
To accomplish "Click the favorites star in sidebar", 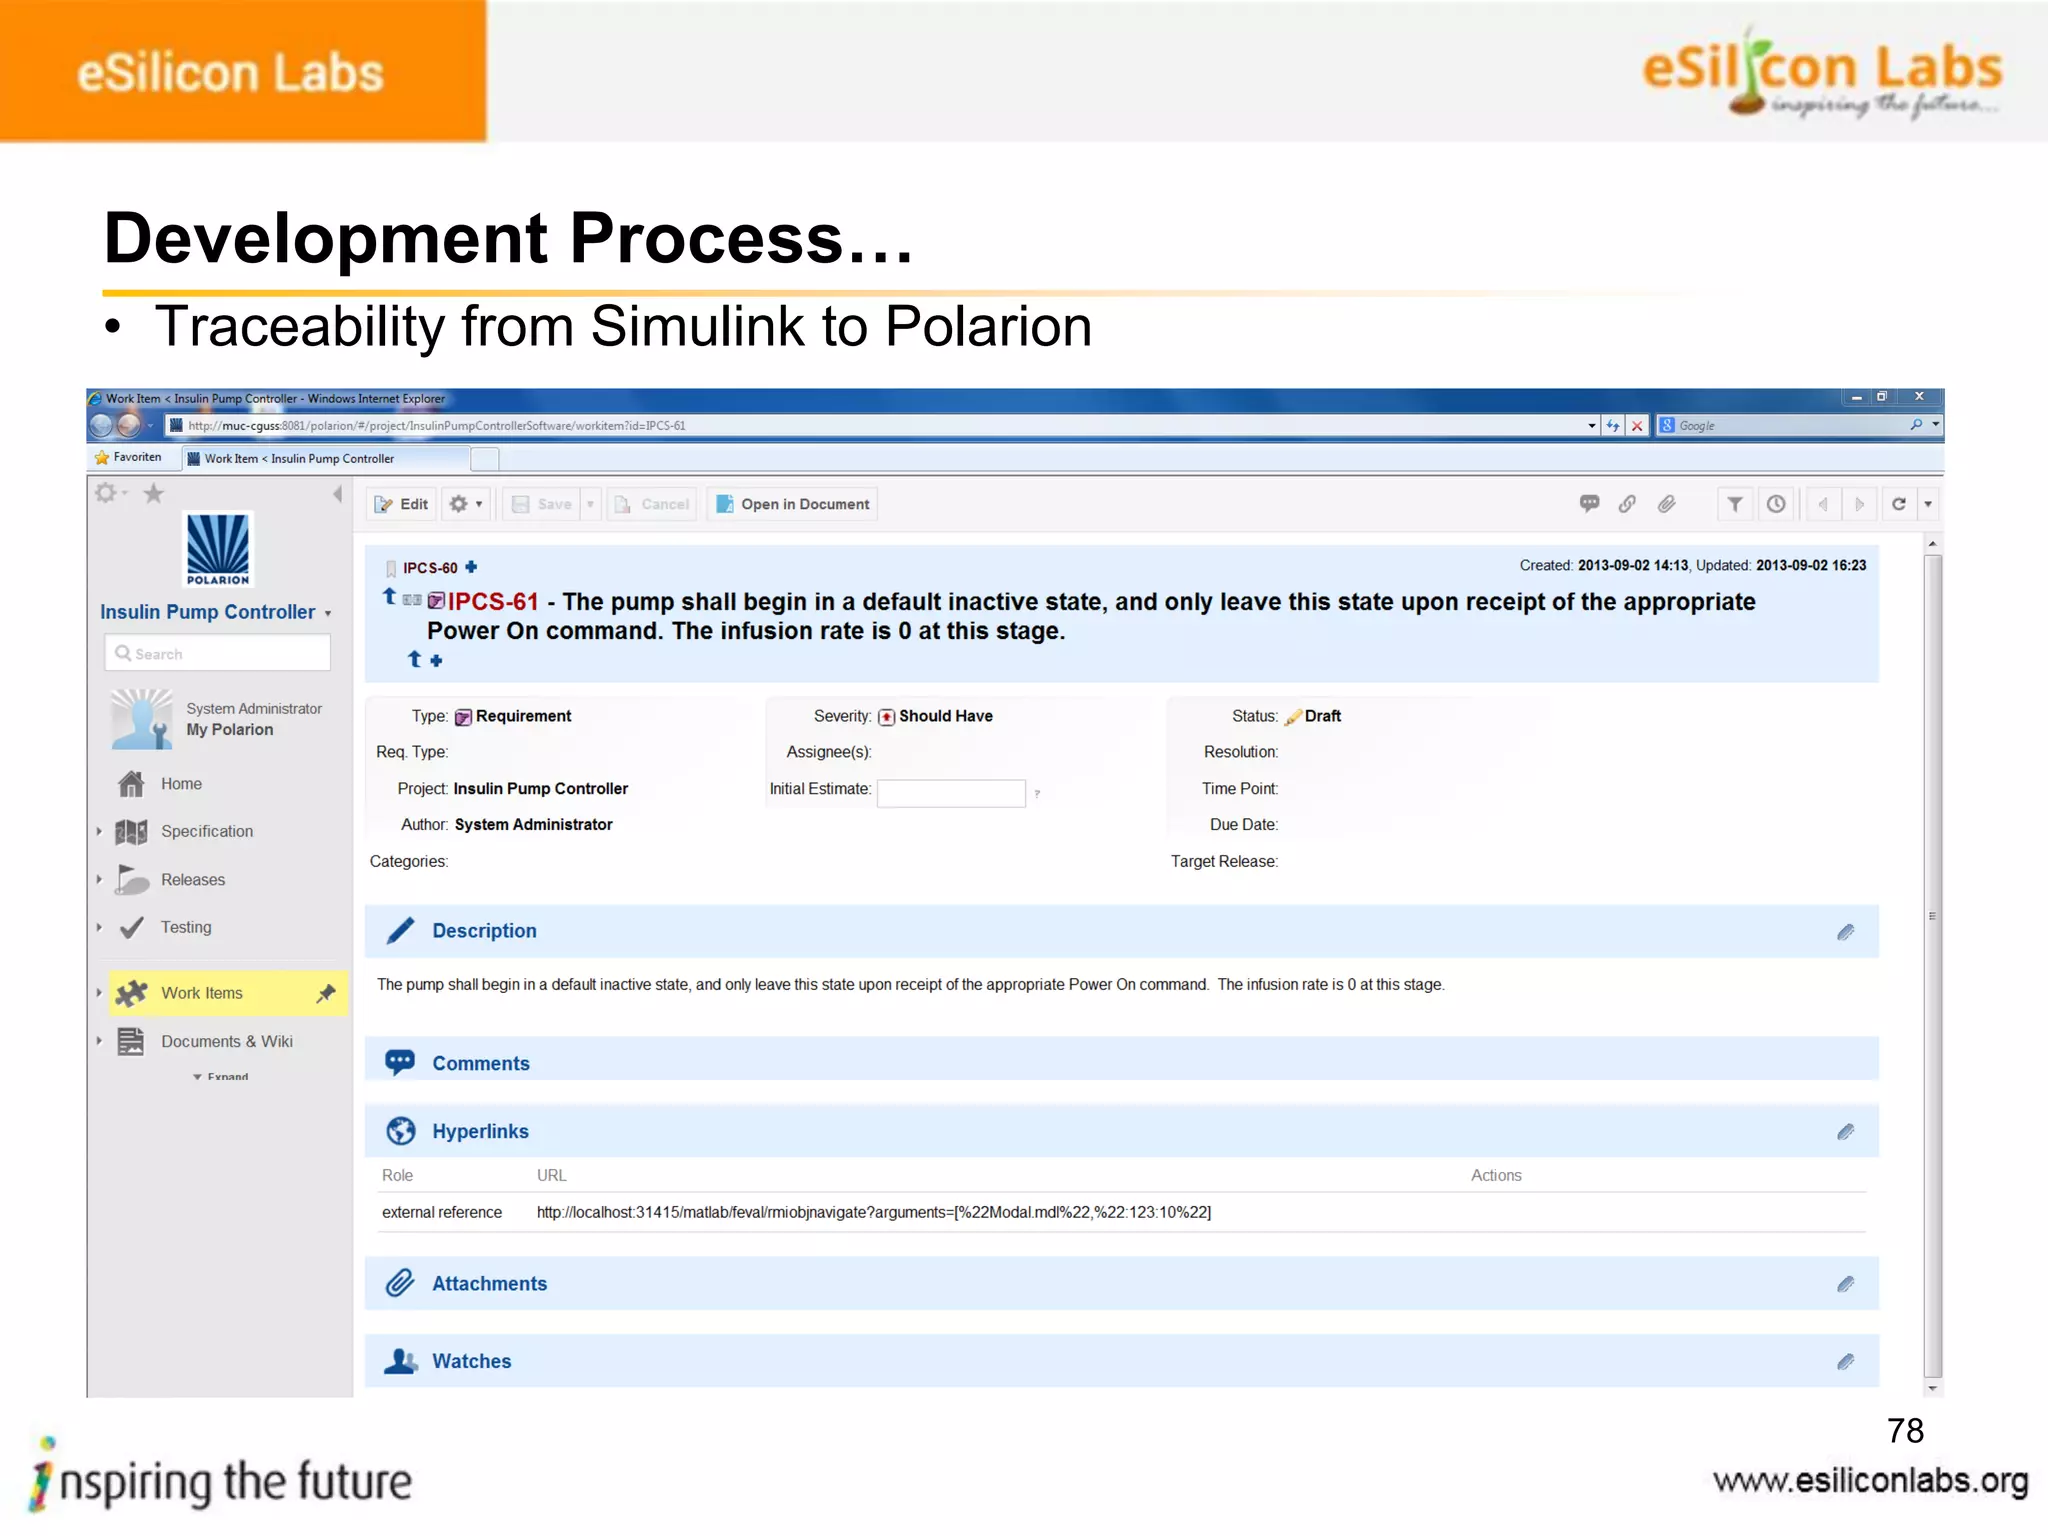I will [x=153, y=493].
